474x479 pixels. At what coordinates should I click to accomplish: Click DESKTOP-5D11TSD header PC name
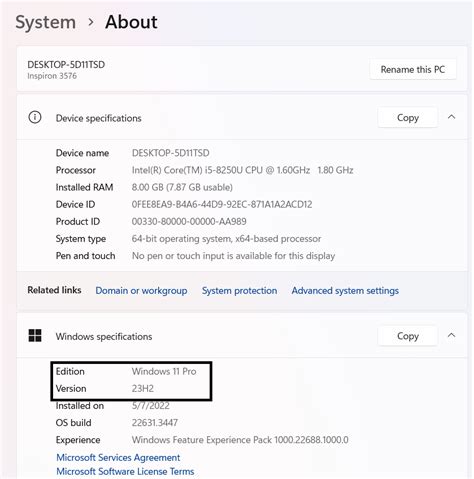coord(66,64)
